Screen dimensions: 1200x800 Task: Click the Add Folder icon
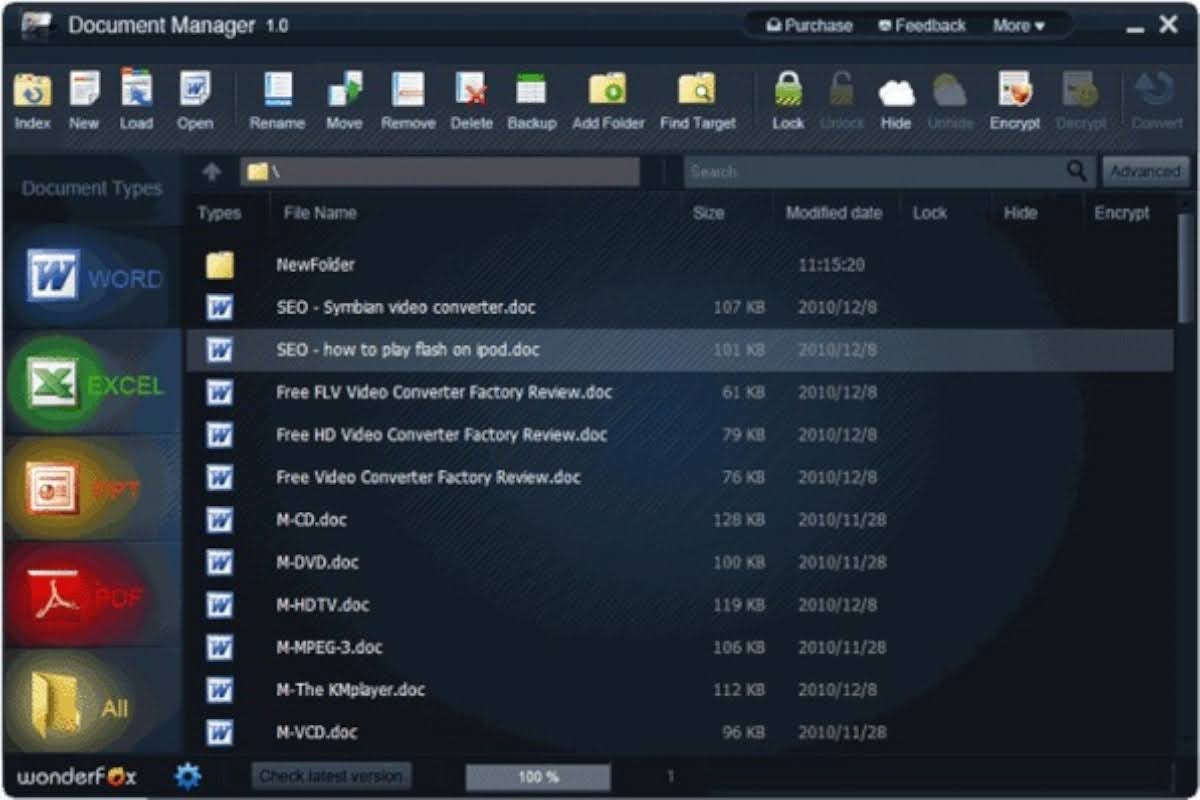(x=607, y=89)
